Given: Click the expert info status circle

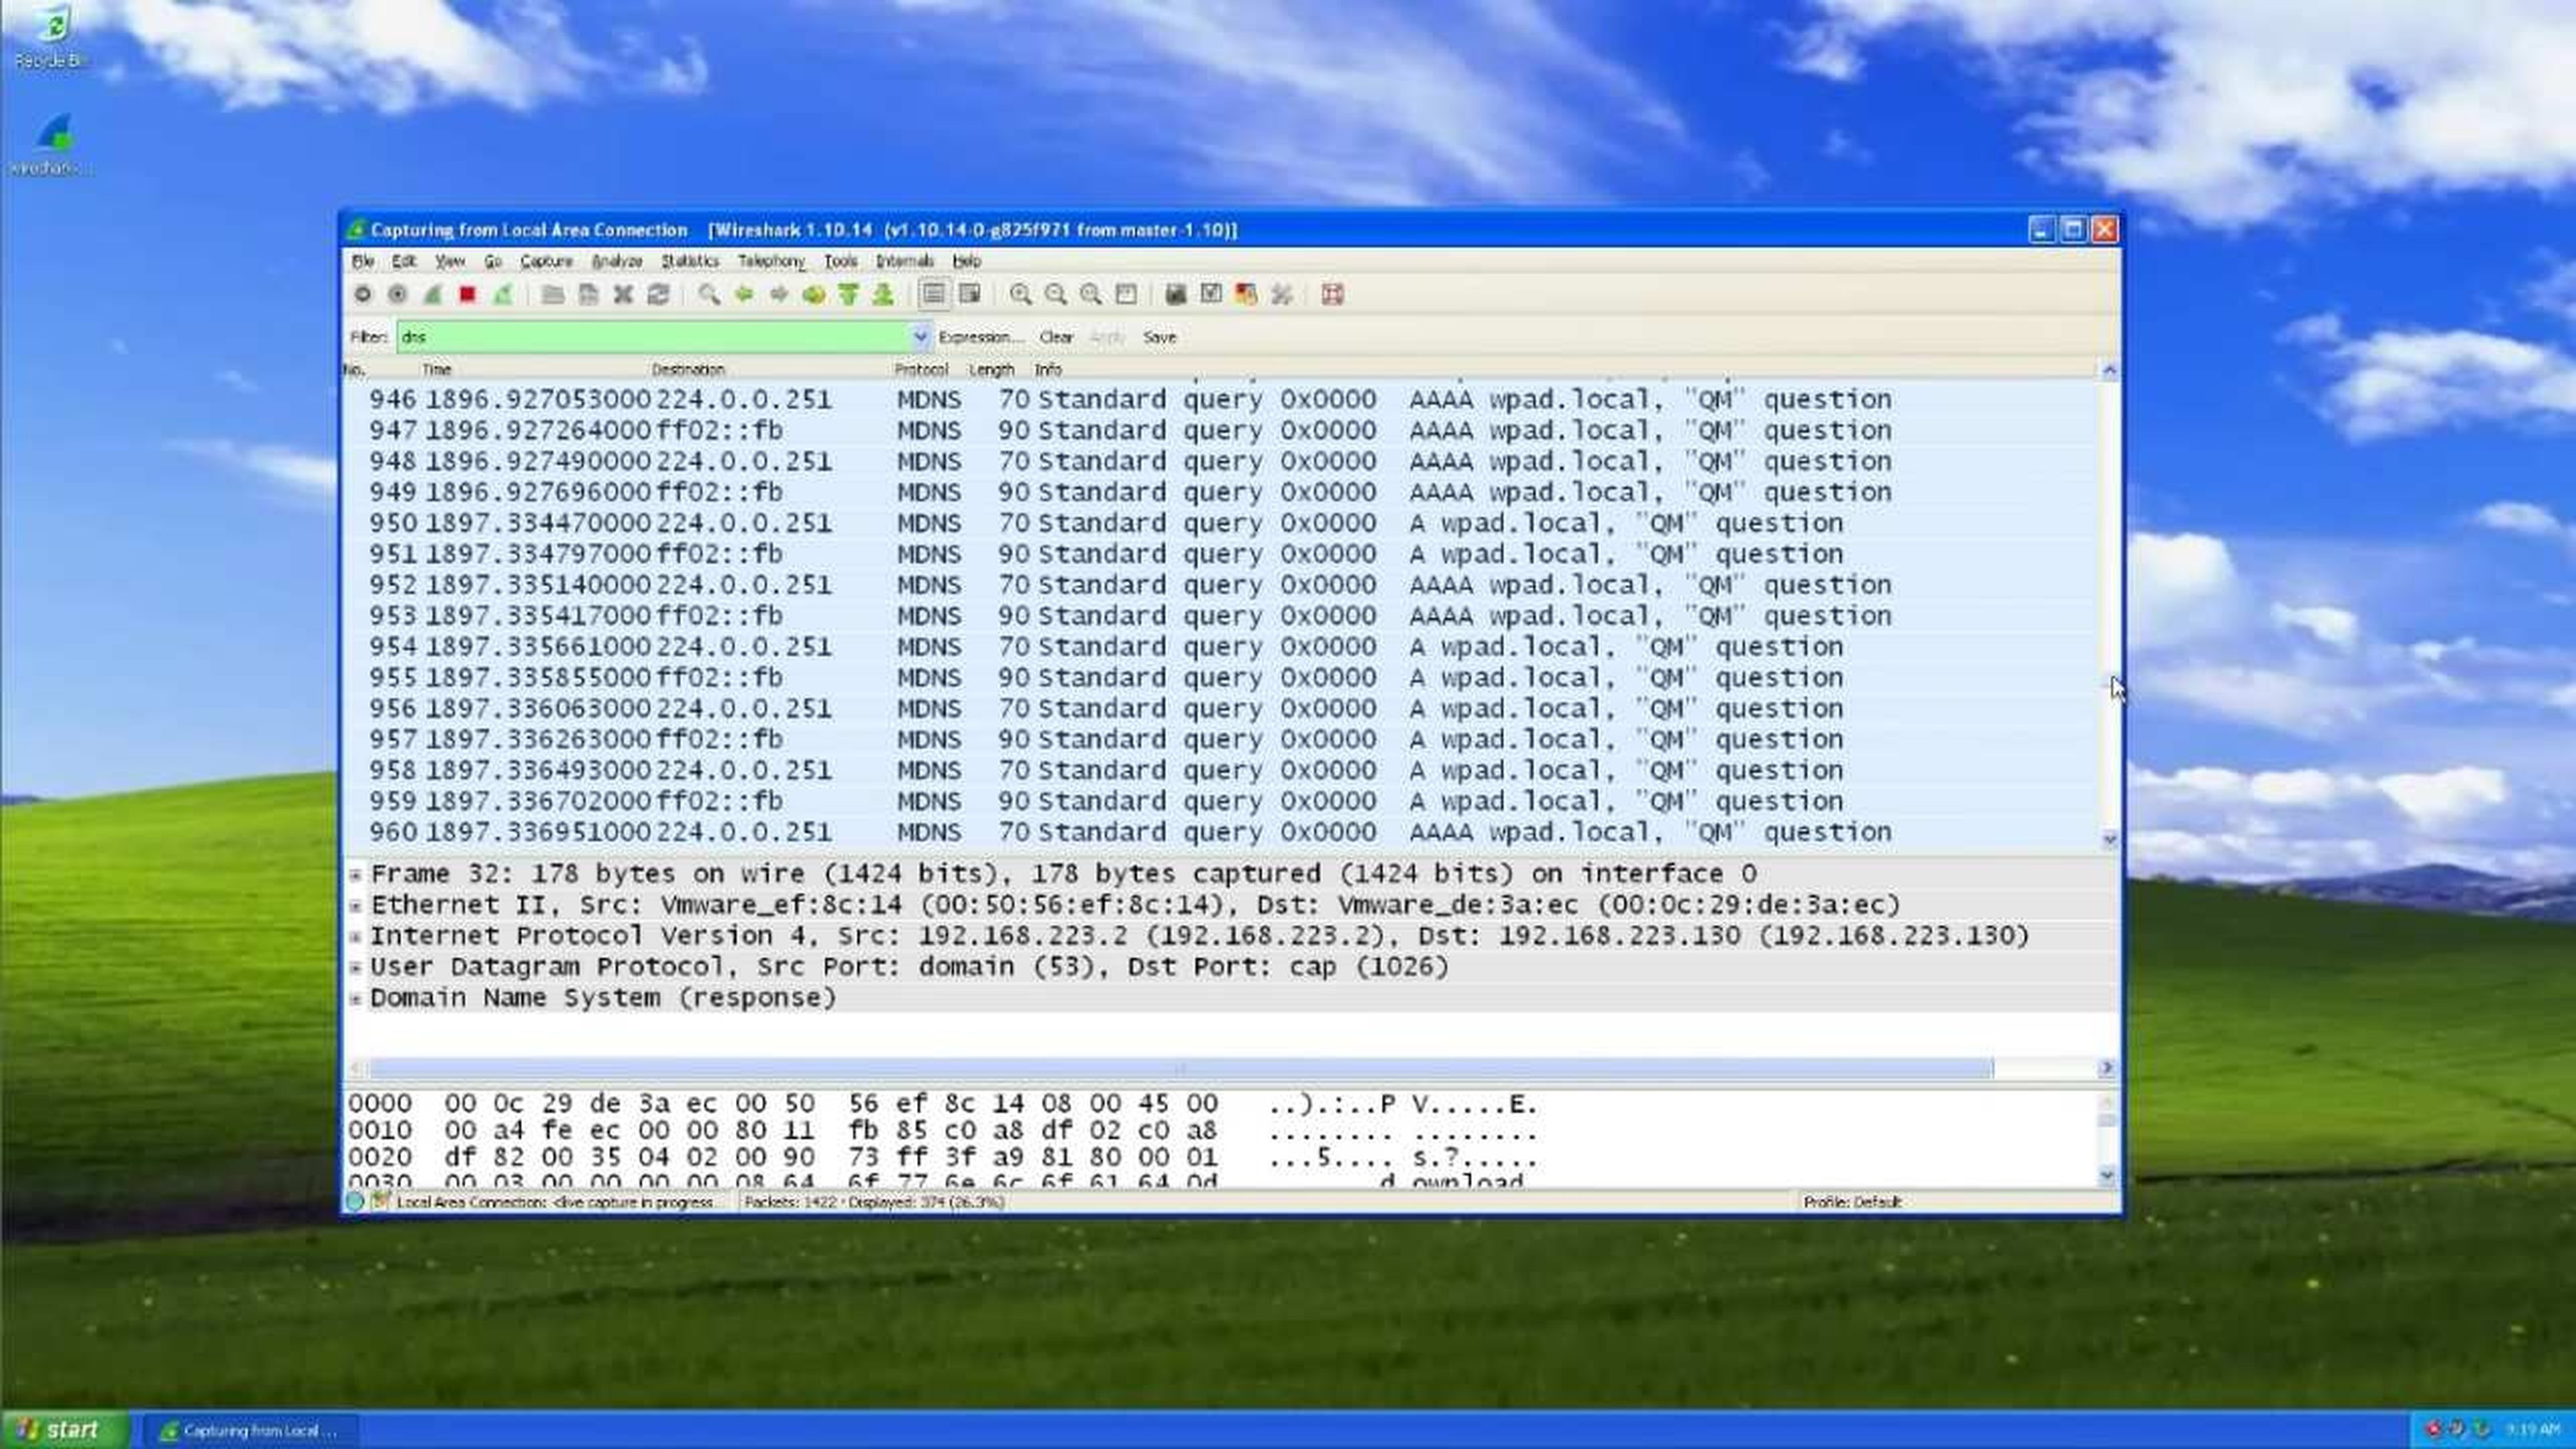Looking at the screenshot, I should pyautogui.click(x=355, y=1202).
